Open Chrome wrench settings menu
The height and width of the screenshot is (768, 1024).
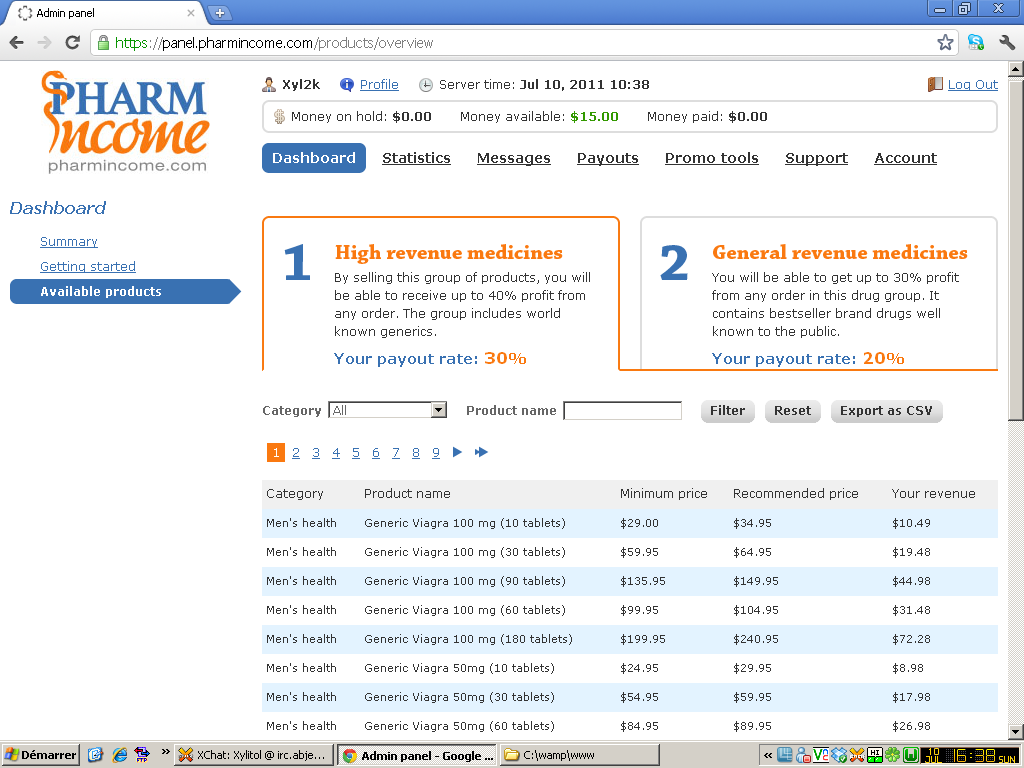(1007, 43)
